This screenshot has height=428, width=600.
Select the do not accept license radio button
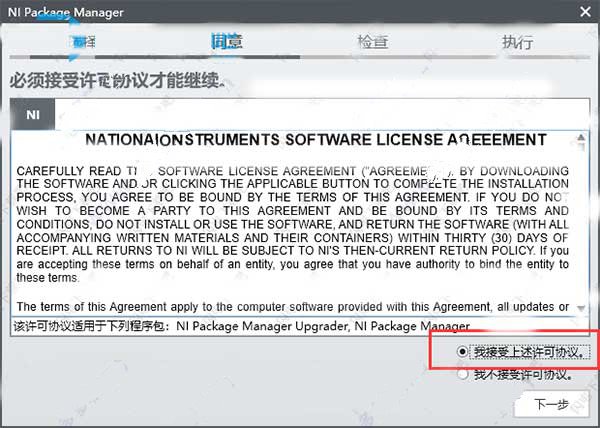[x=462, y=374]
